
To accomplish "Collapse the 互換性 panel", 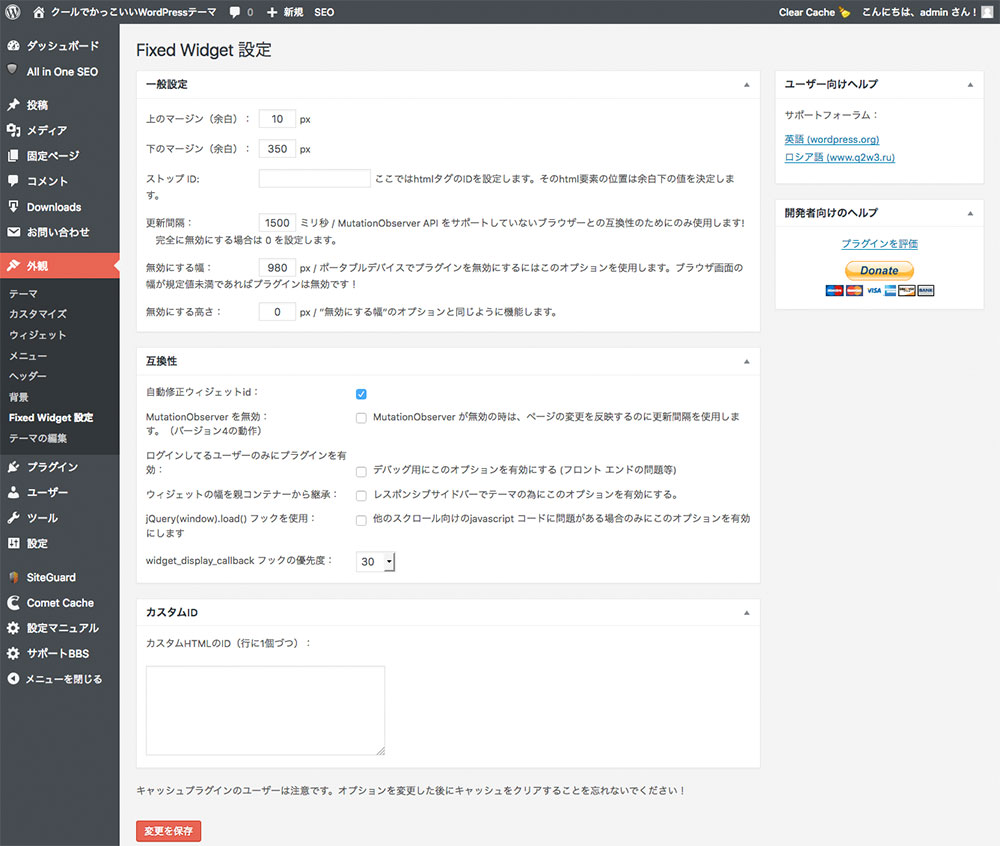I will (746, 361).
